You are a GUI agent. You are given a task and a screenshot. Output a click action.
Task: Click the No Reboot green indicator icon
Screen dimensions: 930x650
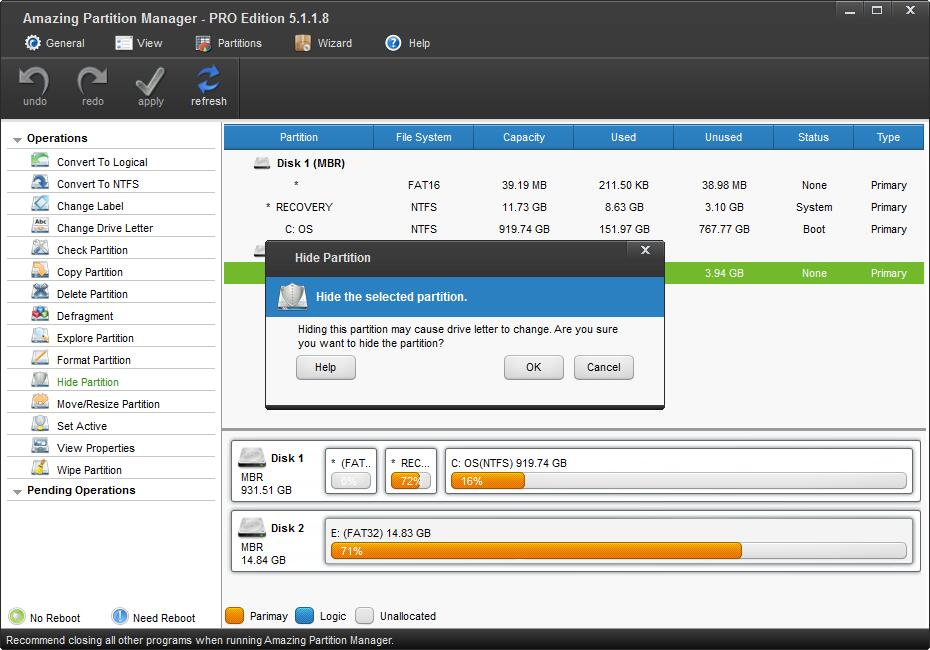click(x=17, y=617)
